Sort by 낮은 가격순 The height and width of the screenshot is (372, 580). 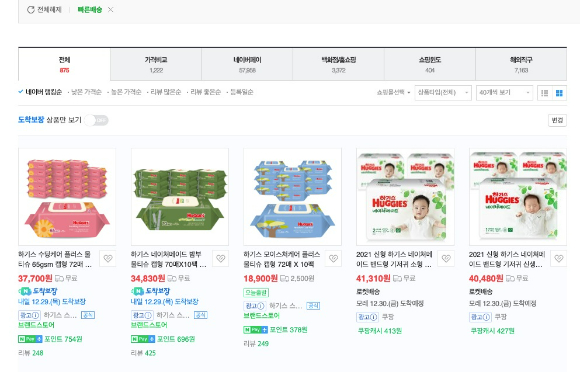point(86,92)
